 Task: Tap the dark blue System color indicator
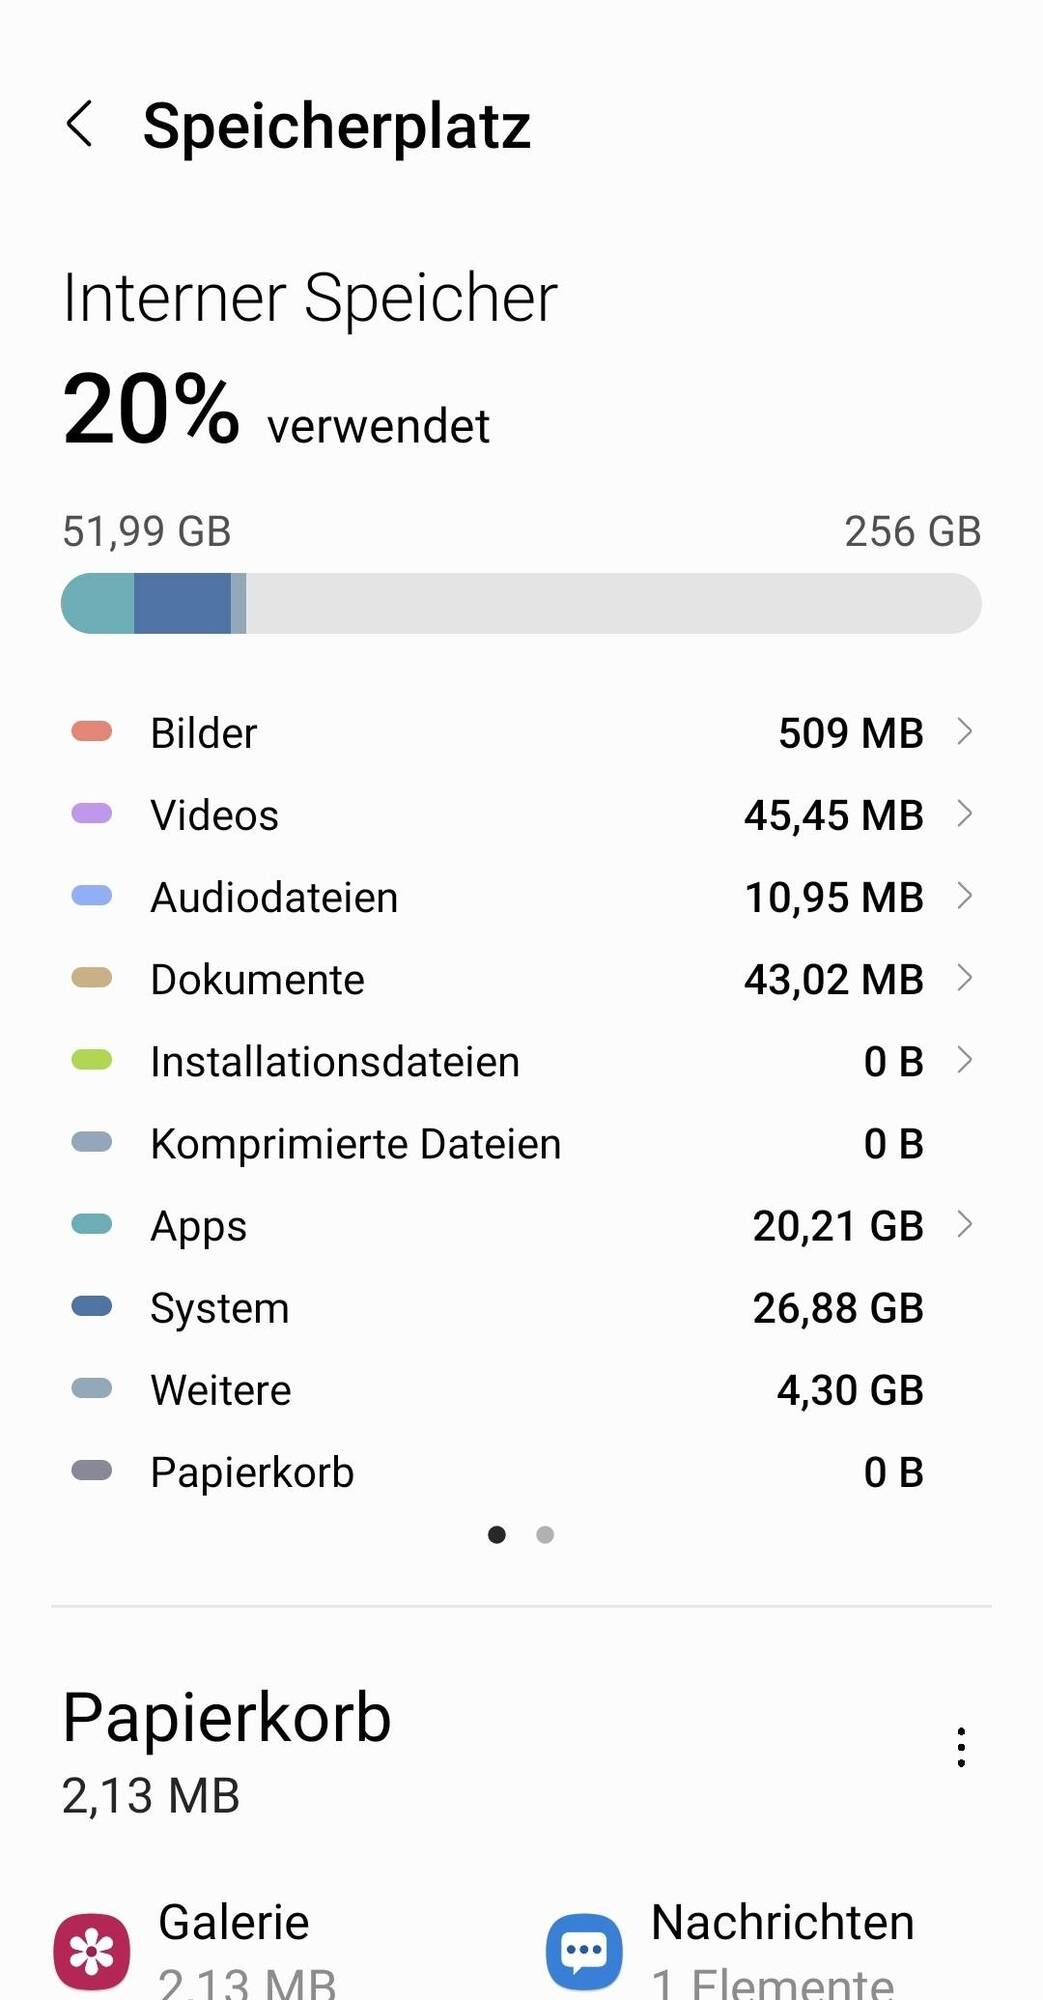tap(92, 1306)
